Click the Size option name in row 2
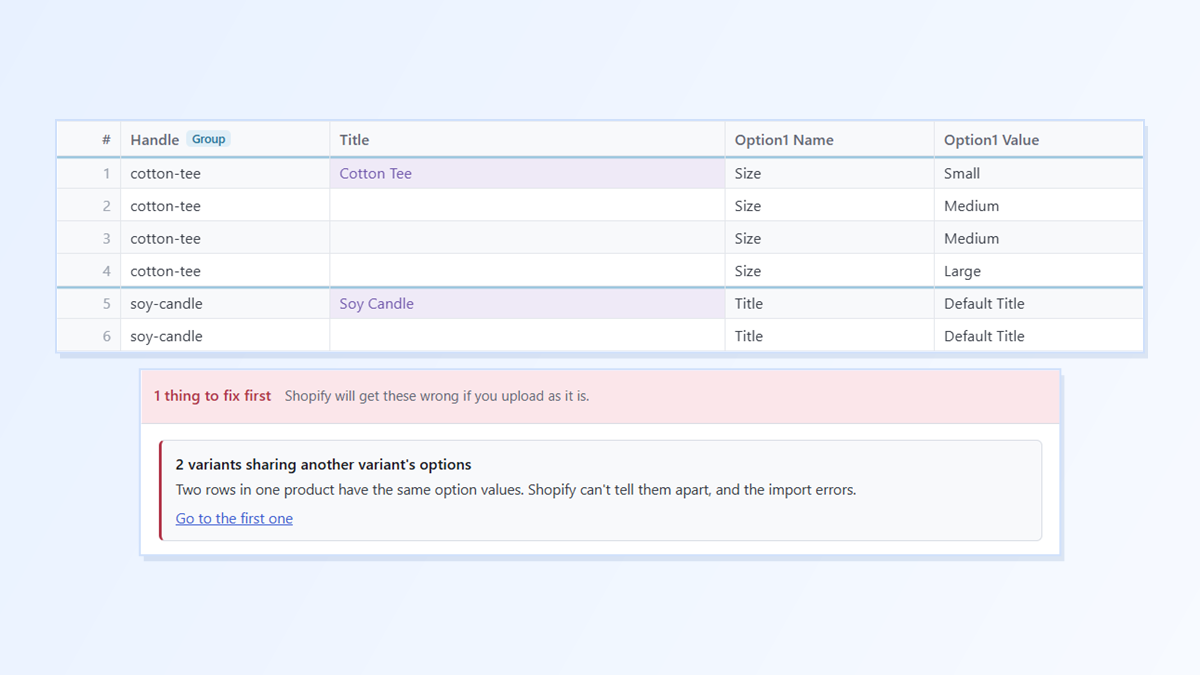The image size is (1200, 675). pyautogui.click(x=829, y=206)
